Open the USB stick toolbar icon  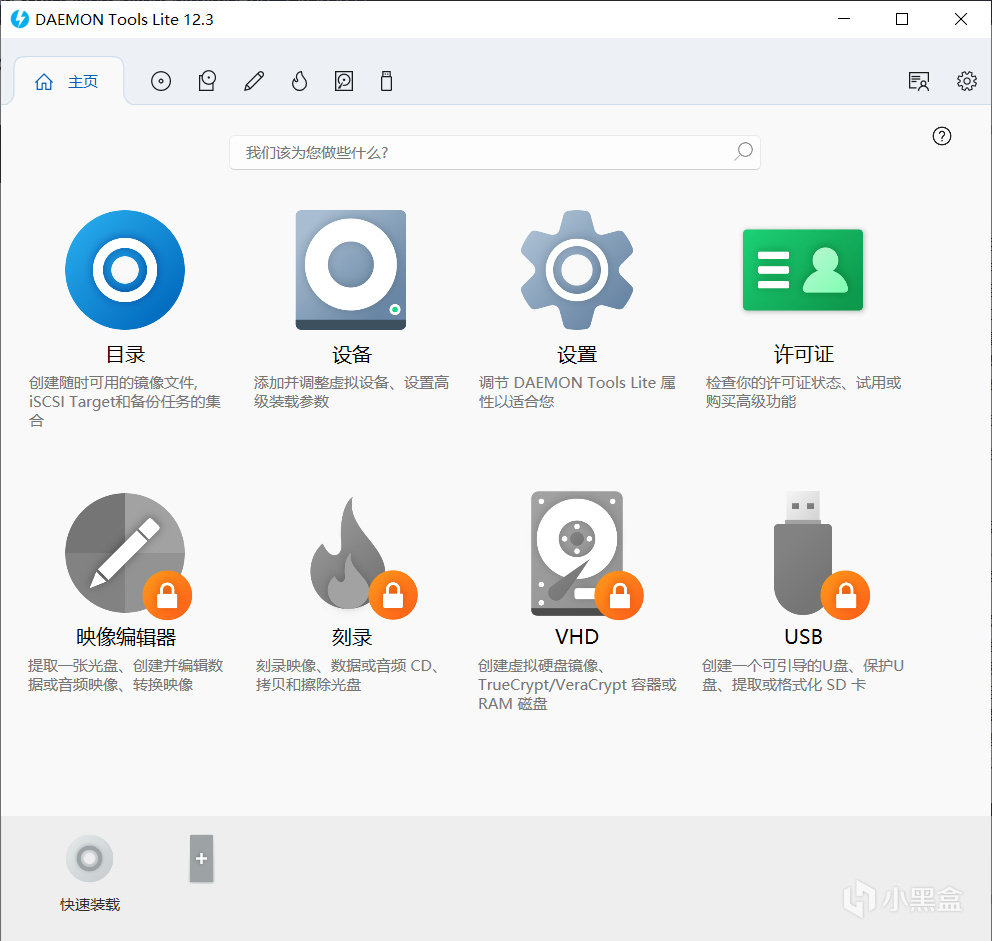(386, 81)
